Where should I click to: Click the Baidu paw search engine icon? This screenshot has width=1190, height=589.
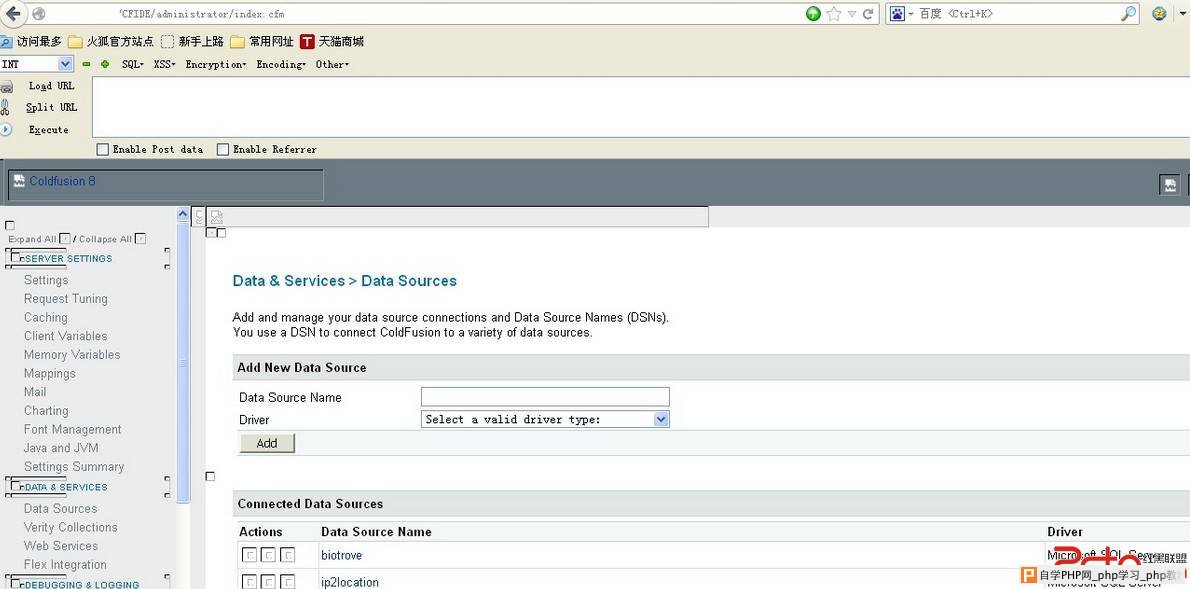898,14
